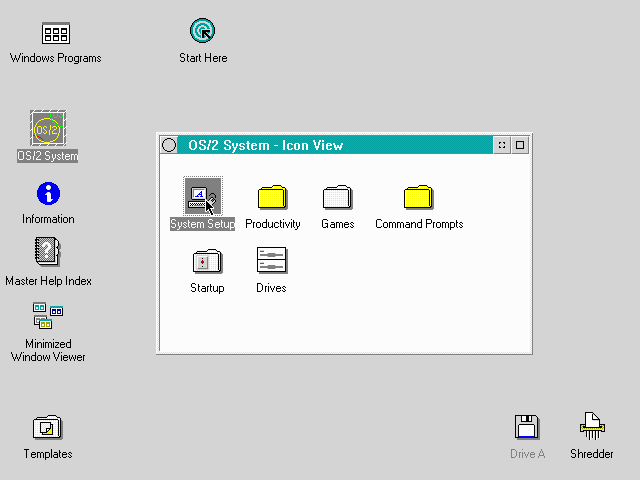Select the OS/2 System desktop icon

click(x=47, y=129)
